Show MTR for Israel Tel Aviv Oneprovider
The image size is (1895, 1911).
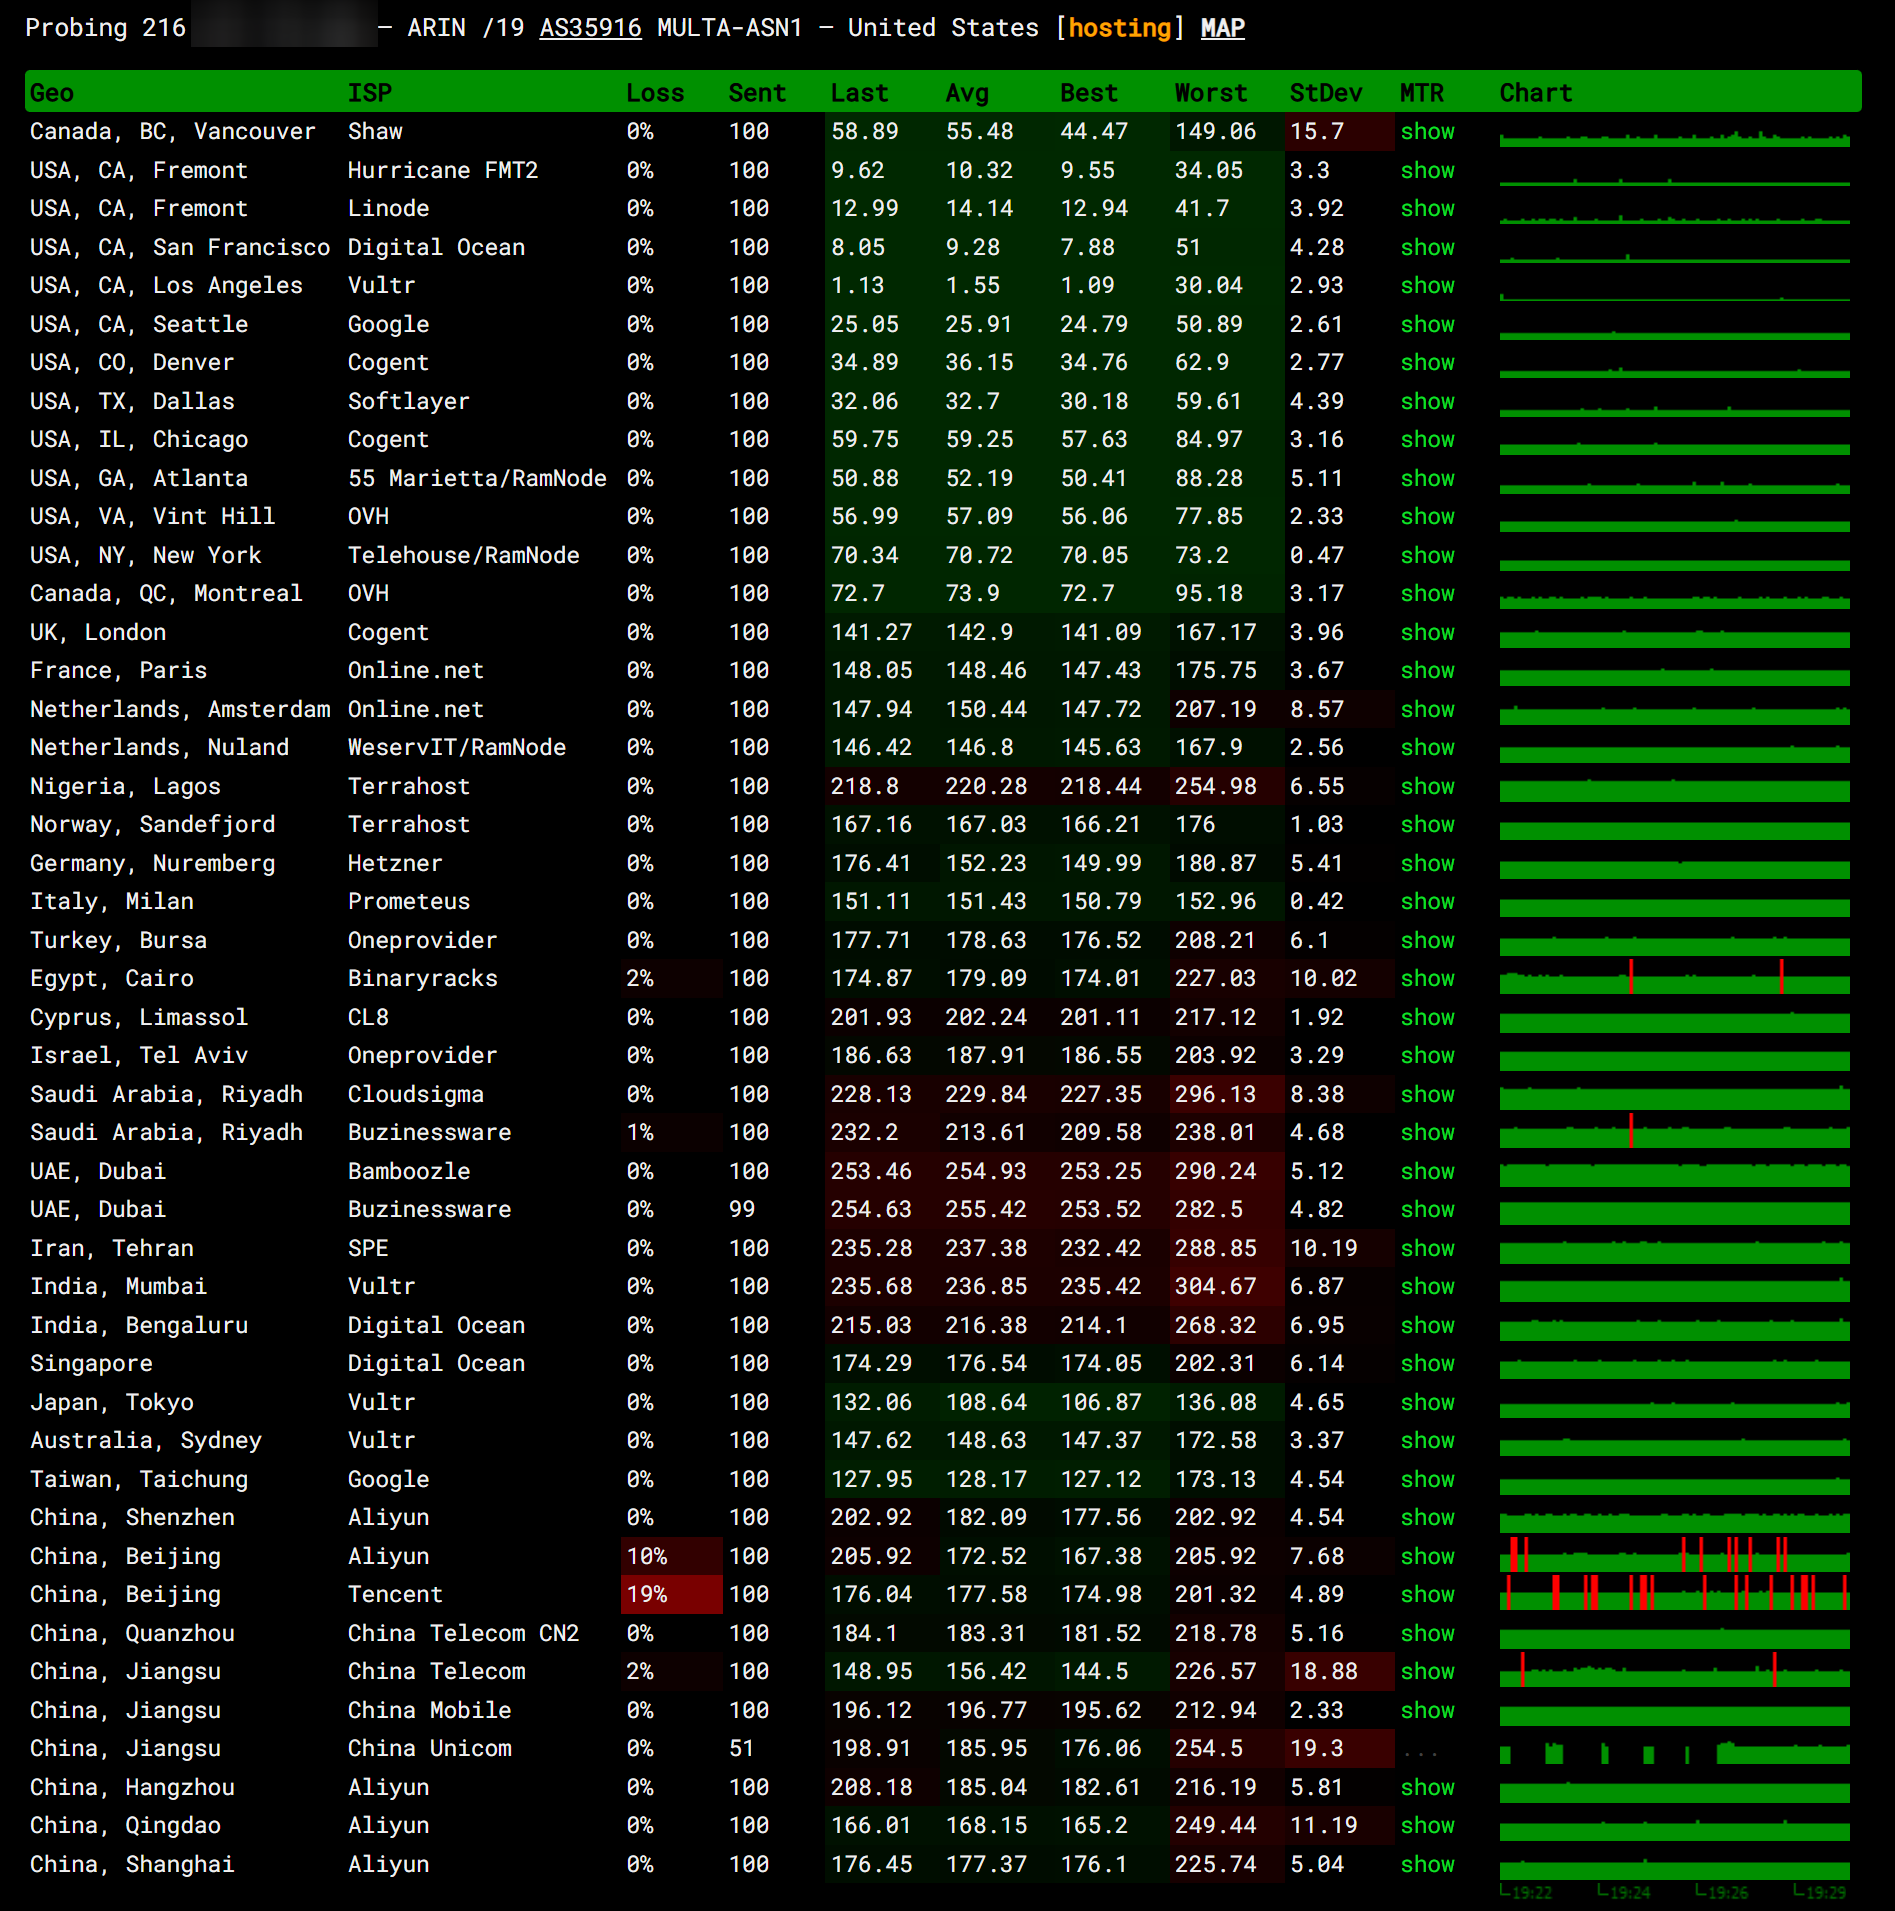(x=1427, y=1056)
